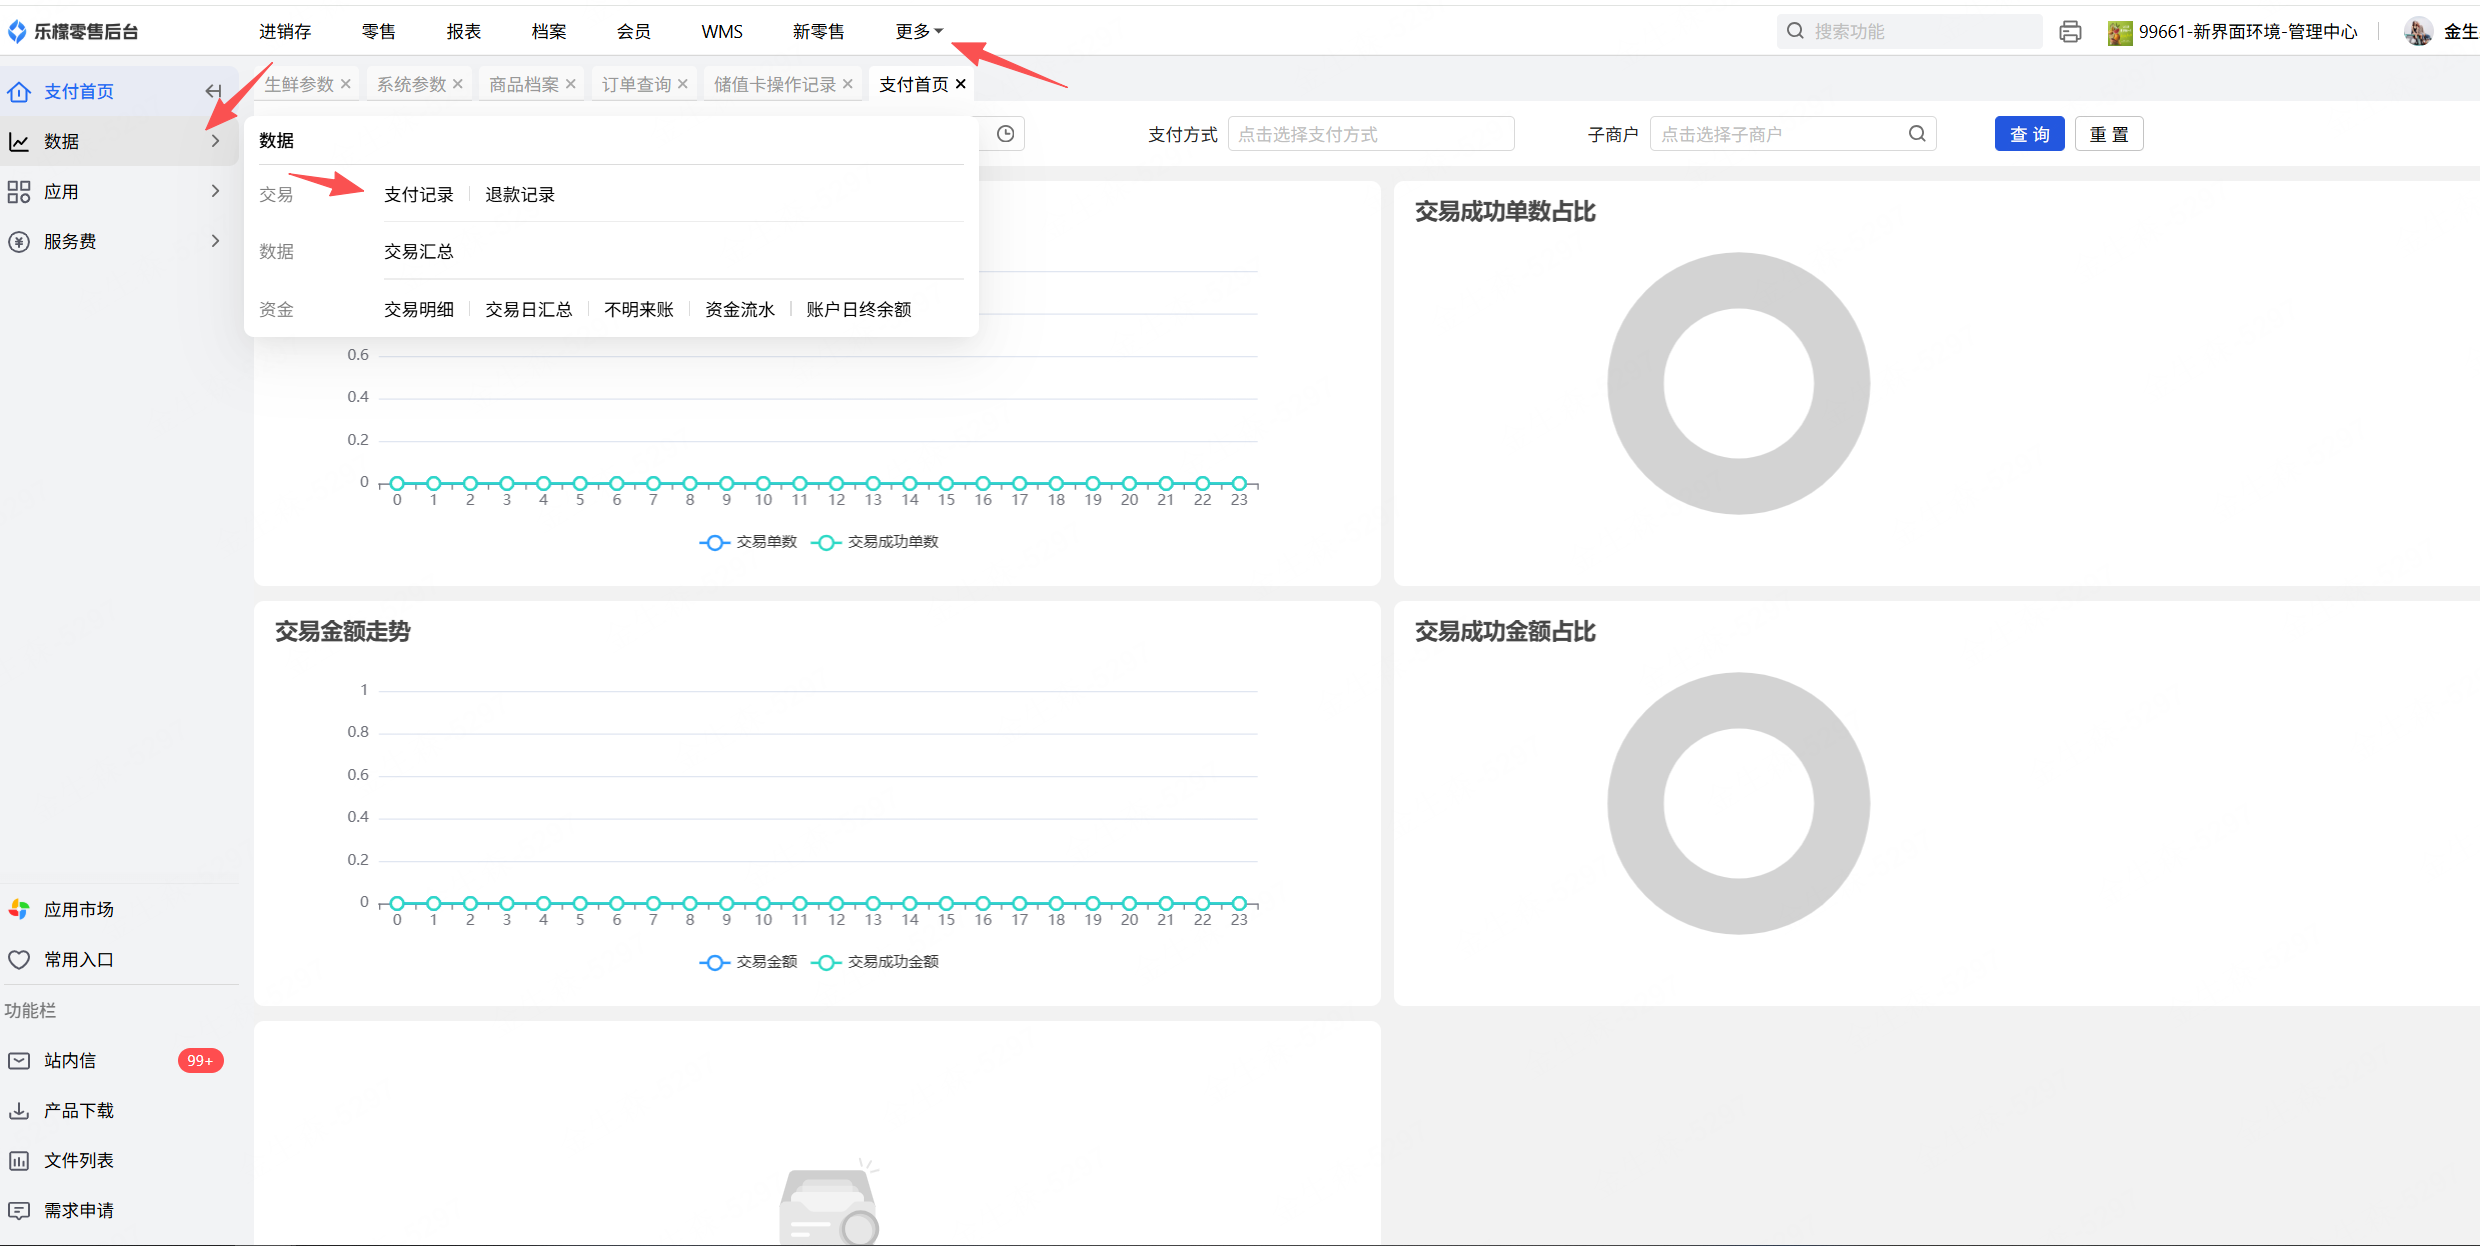The height and width of the screenshot is (1246, 2480).
Task: Collapse the sidebar with the arrow icon
Action: 213,91
